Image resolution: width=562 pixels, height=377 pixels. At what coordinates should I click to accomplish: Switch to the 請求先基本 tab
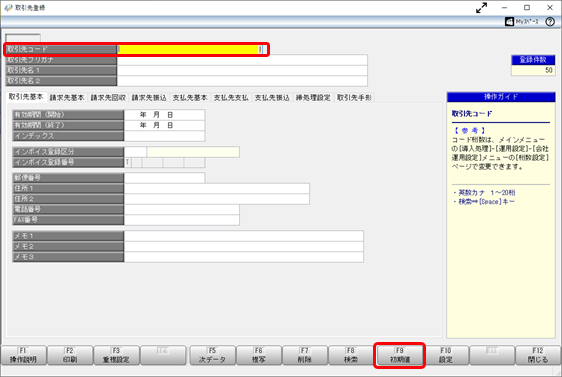click(x=67, y=97)
